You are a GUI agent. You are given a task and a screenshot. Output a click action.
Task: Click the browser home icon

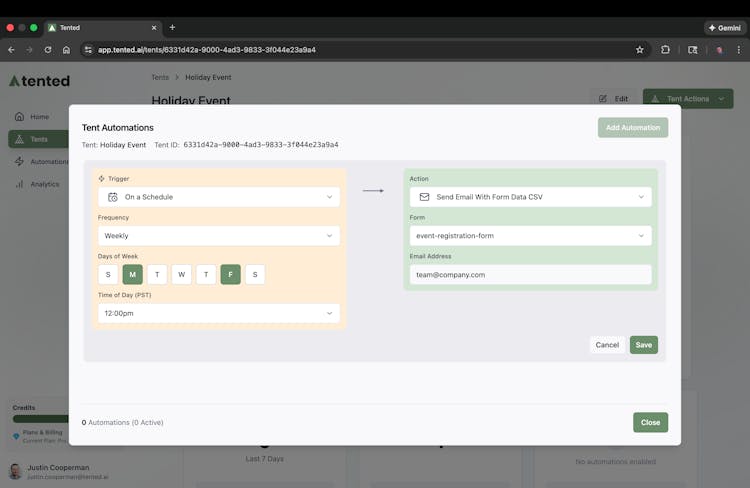click(66, 49)
